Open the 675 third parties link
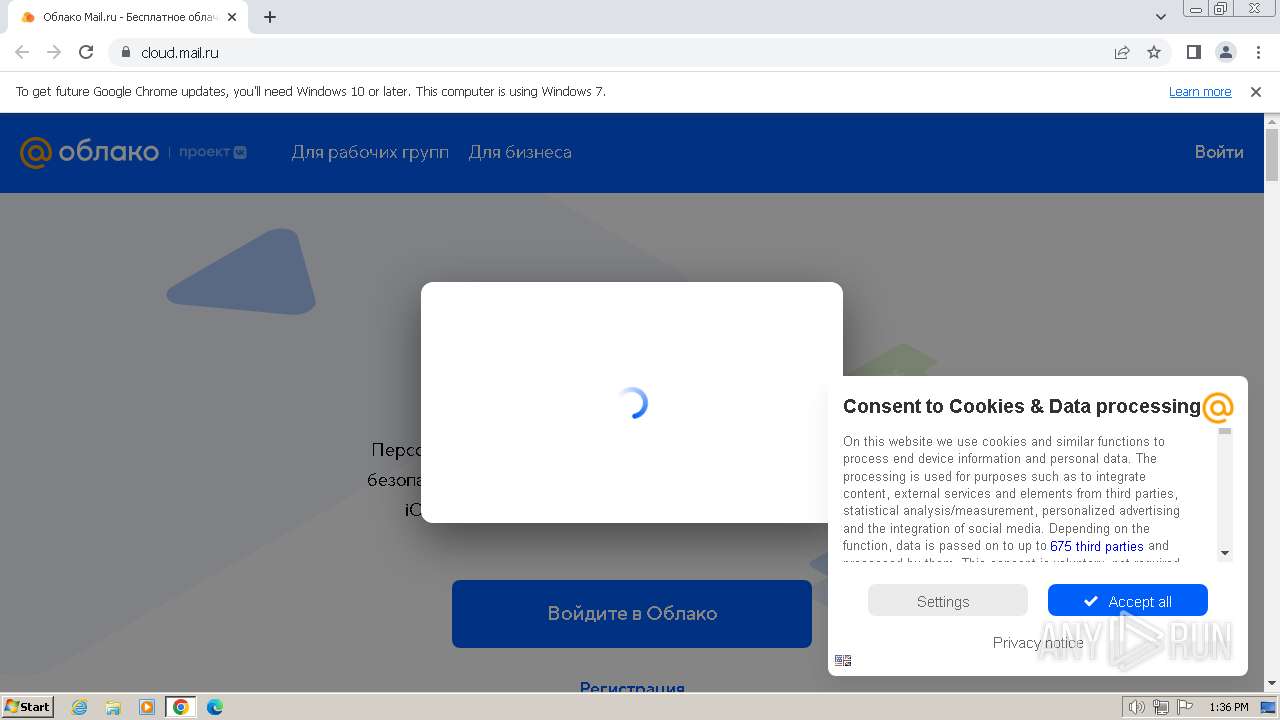Image resolution: width=1280 pixels, height=720 pixels. [x=1096, y=546]
